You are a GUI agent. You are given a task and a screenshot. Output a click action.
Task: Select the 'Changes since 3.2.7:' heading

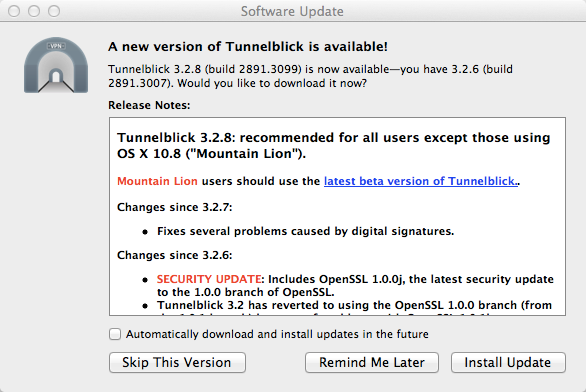tap(175, 207)
